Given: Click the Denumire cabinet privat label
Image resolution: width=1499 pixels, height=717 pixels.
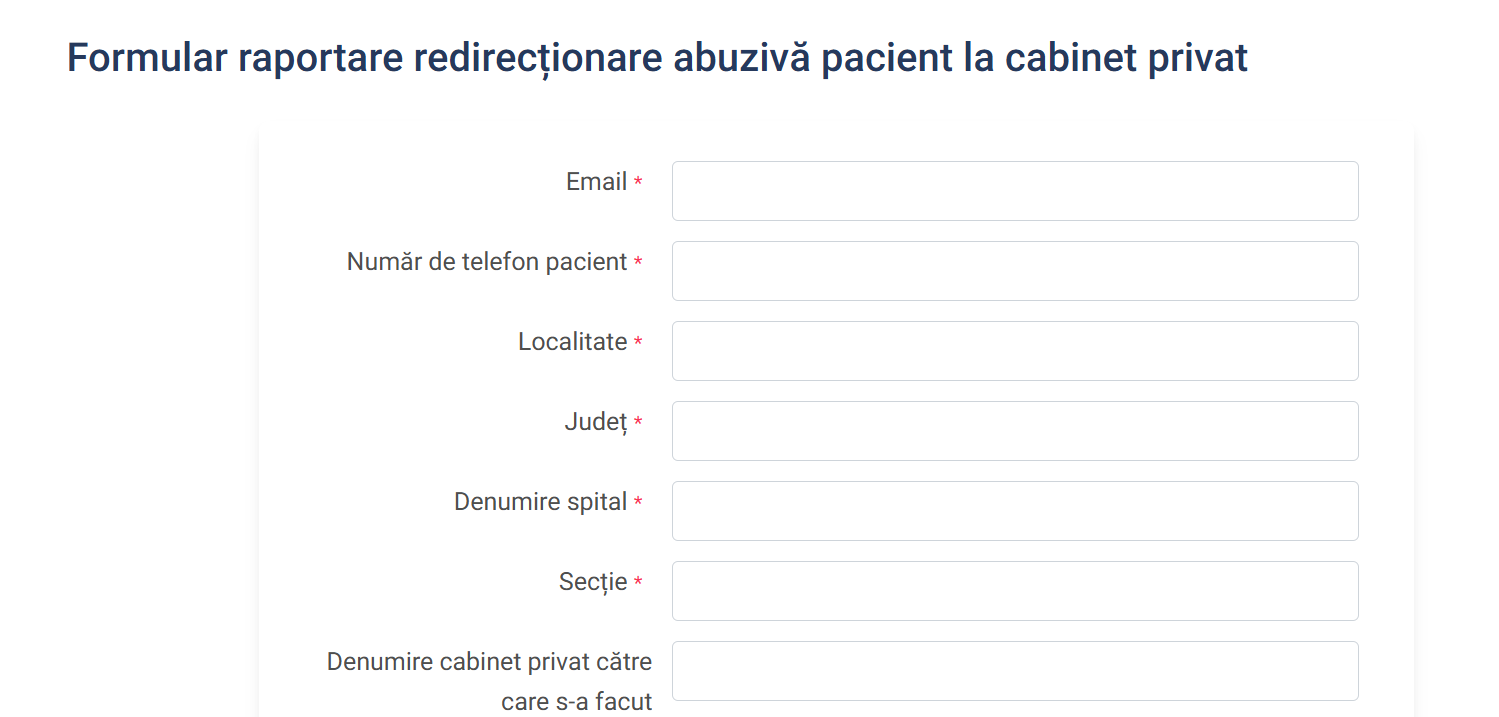Looking at the screenshot, I should [x=489, y=662].
